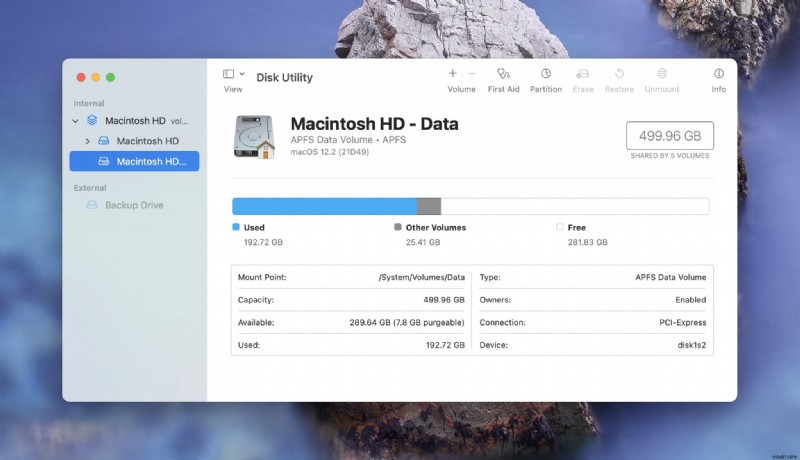Click the gray Other Volumes bar segment
The width and height of the screenshot is (800, 460).
[x=428, y=206]
